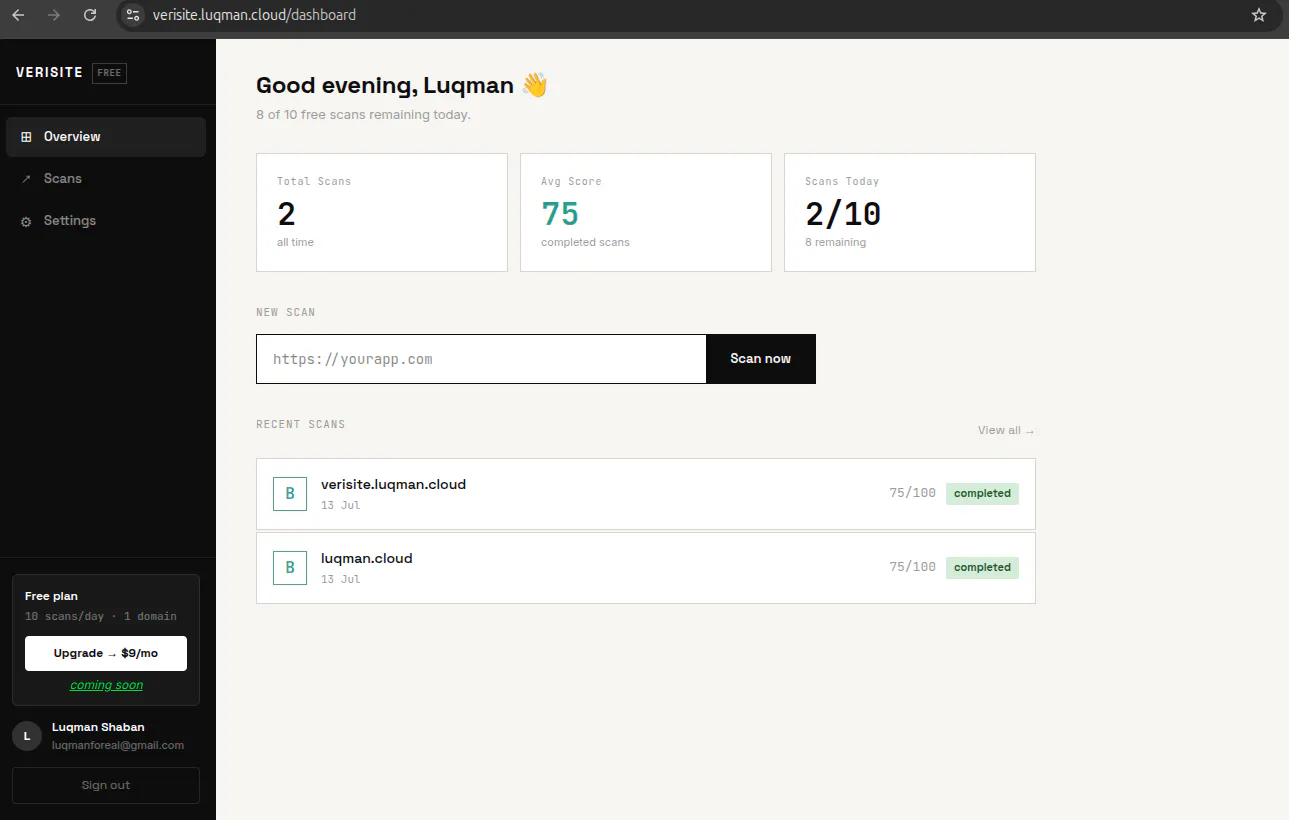Click the coming soon link
Viewport: 1289px width, 820px height.
pos(106,685)
